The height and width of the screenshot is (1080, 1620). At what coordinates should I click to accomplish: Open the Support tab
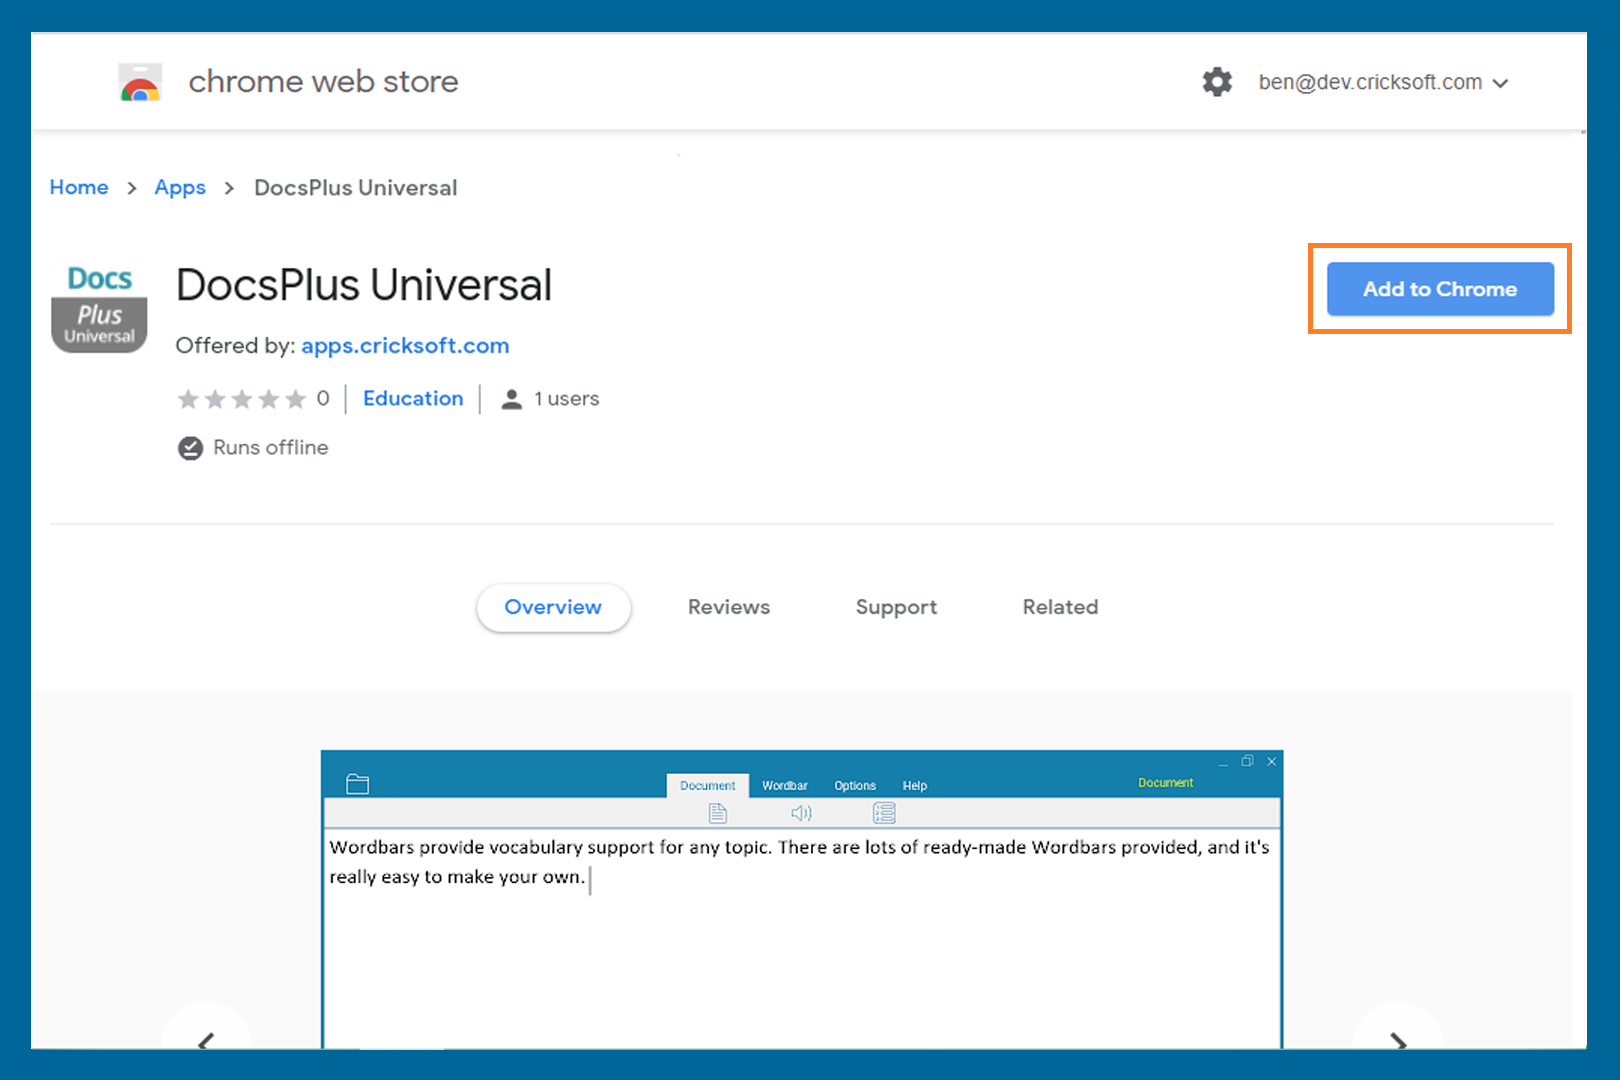click(x=896, y=607)
